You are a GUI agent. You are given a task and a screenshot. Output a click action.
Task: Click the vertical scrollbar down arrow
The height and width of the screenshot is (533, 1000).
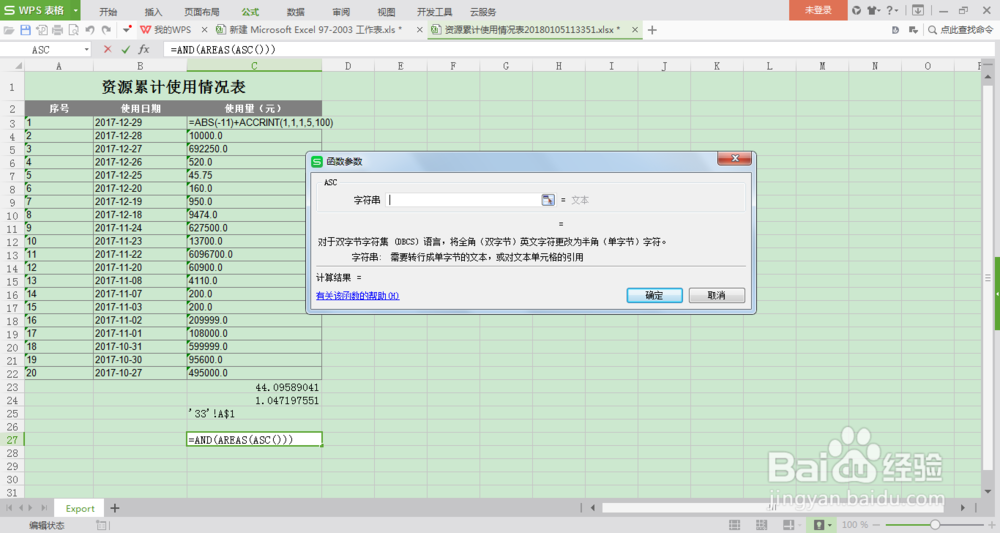tap(988, 492)
